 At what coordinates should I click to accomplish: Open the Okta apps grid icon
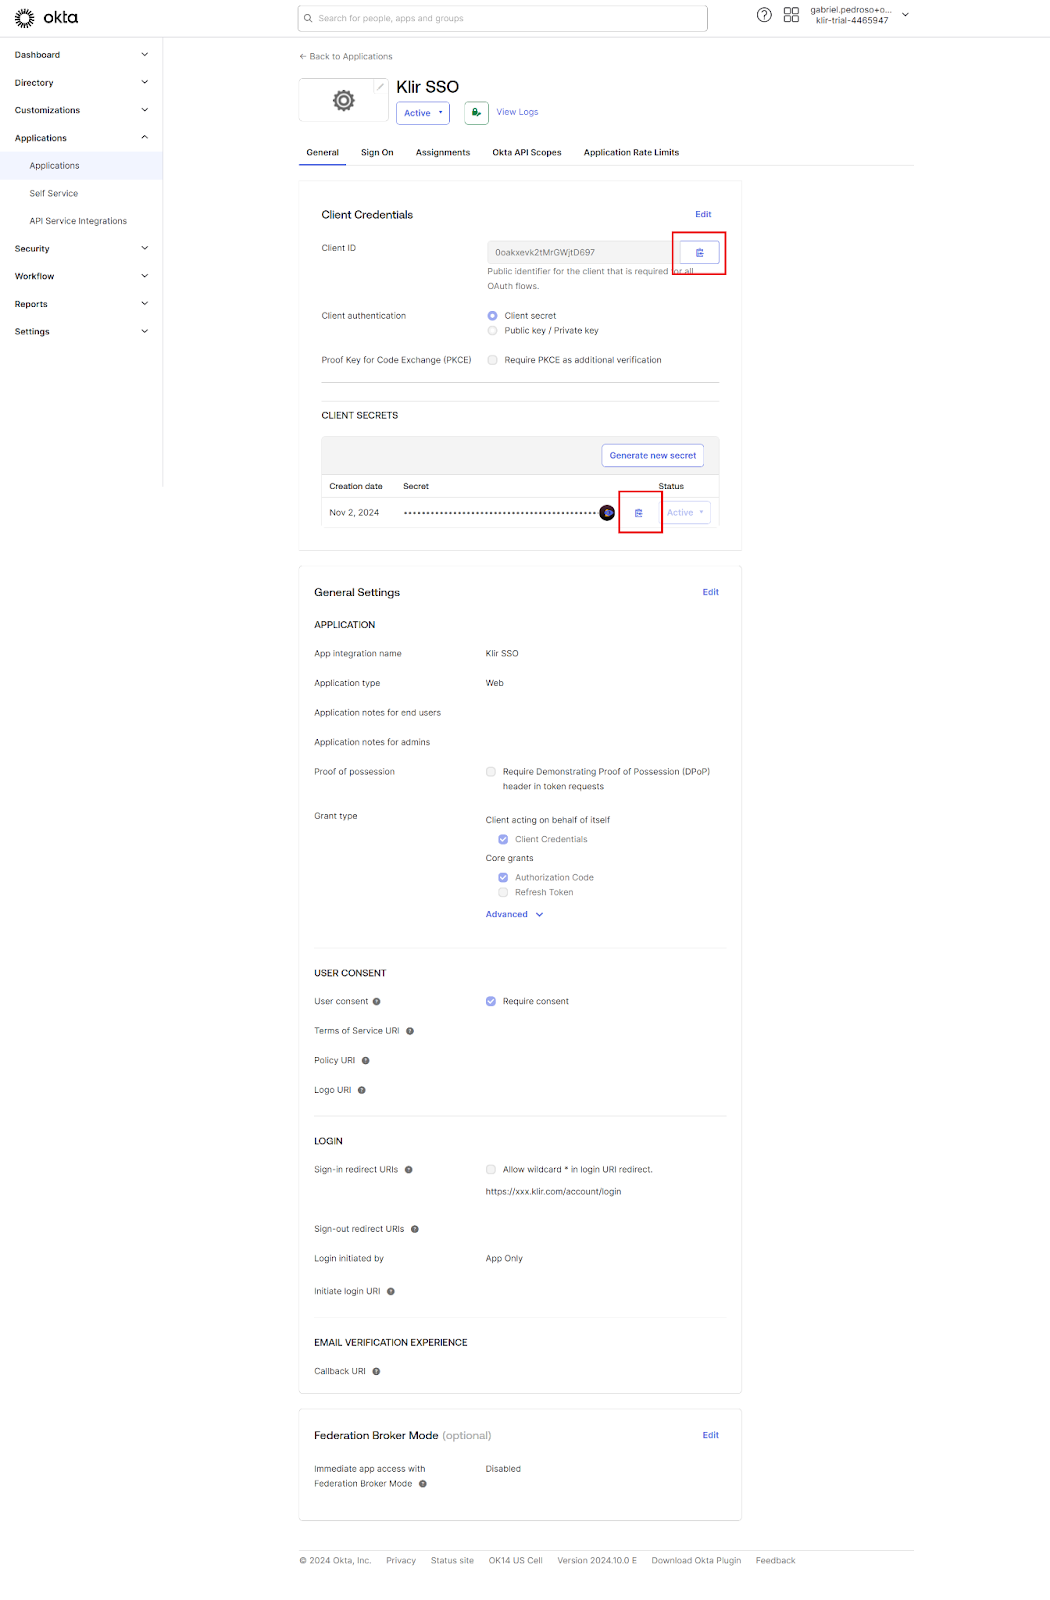point(791,15)
